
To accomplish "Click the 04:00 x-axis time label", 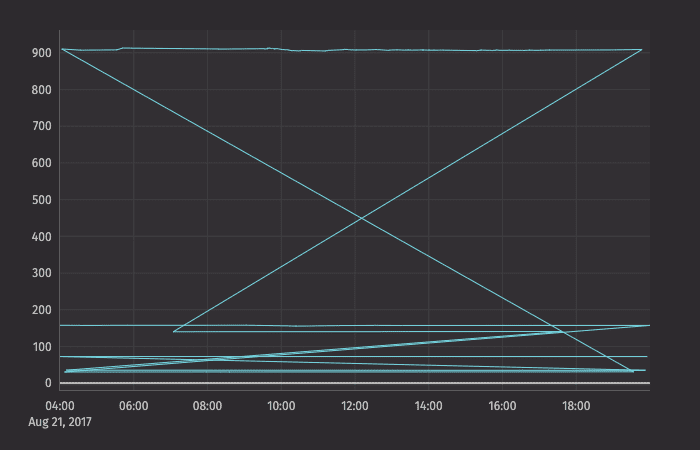I will 60,406.
